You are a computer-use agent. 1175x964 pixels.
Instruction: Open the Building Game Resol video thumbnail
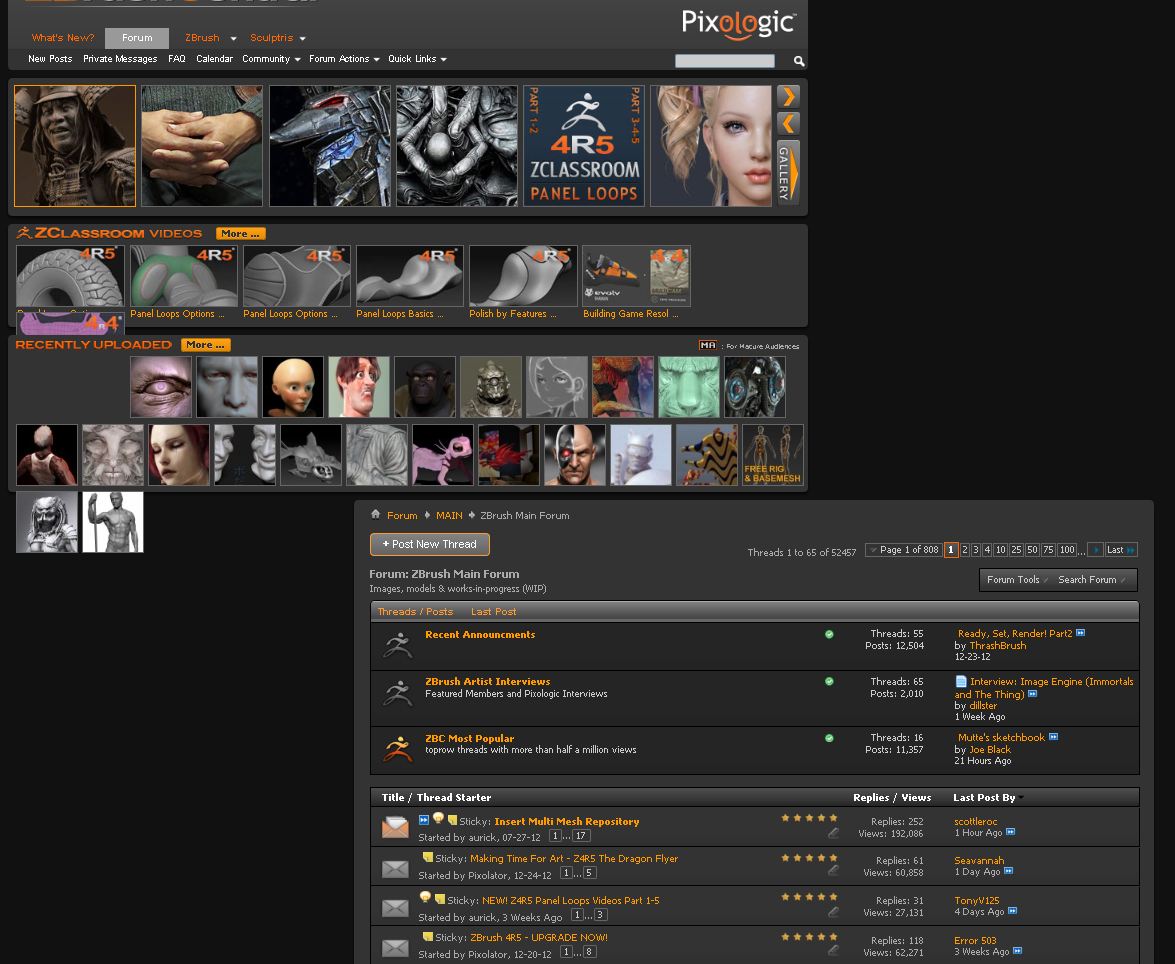636,276
